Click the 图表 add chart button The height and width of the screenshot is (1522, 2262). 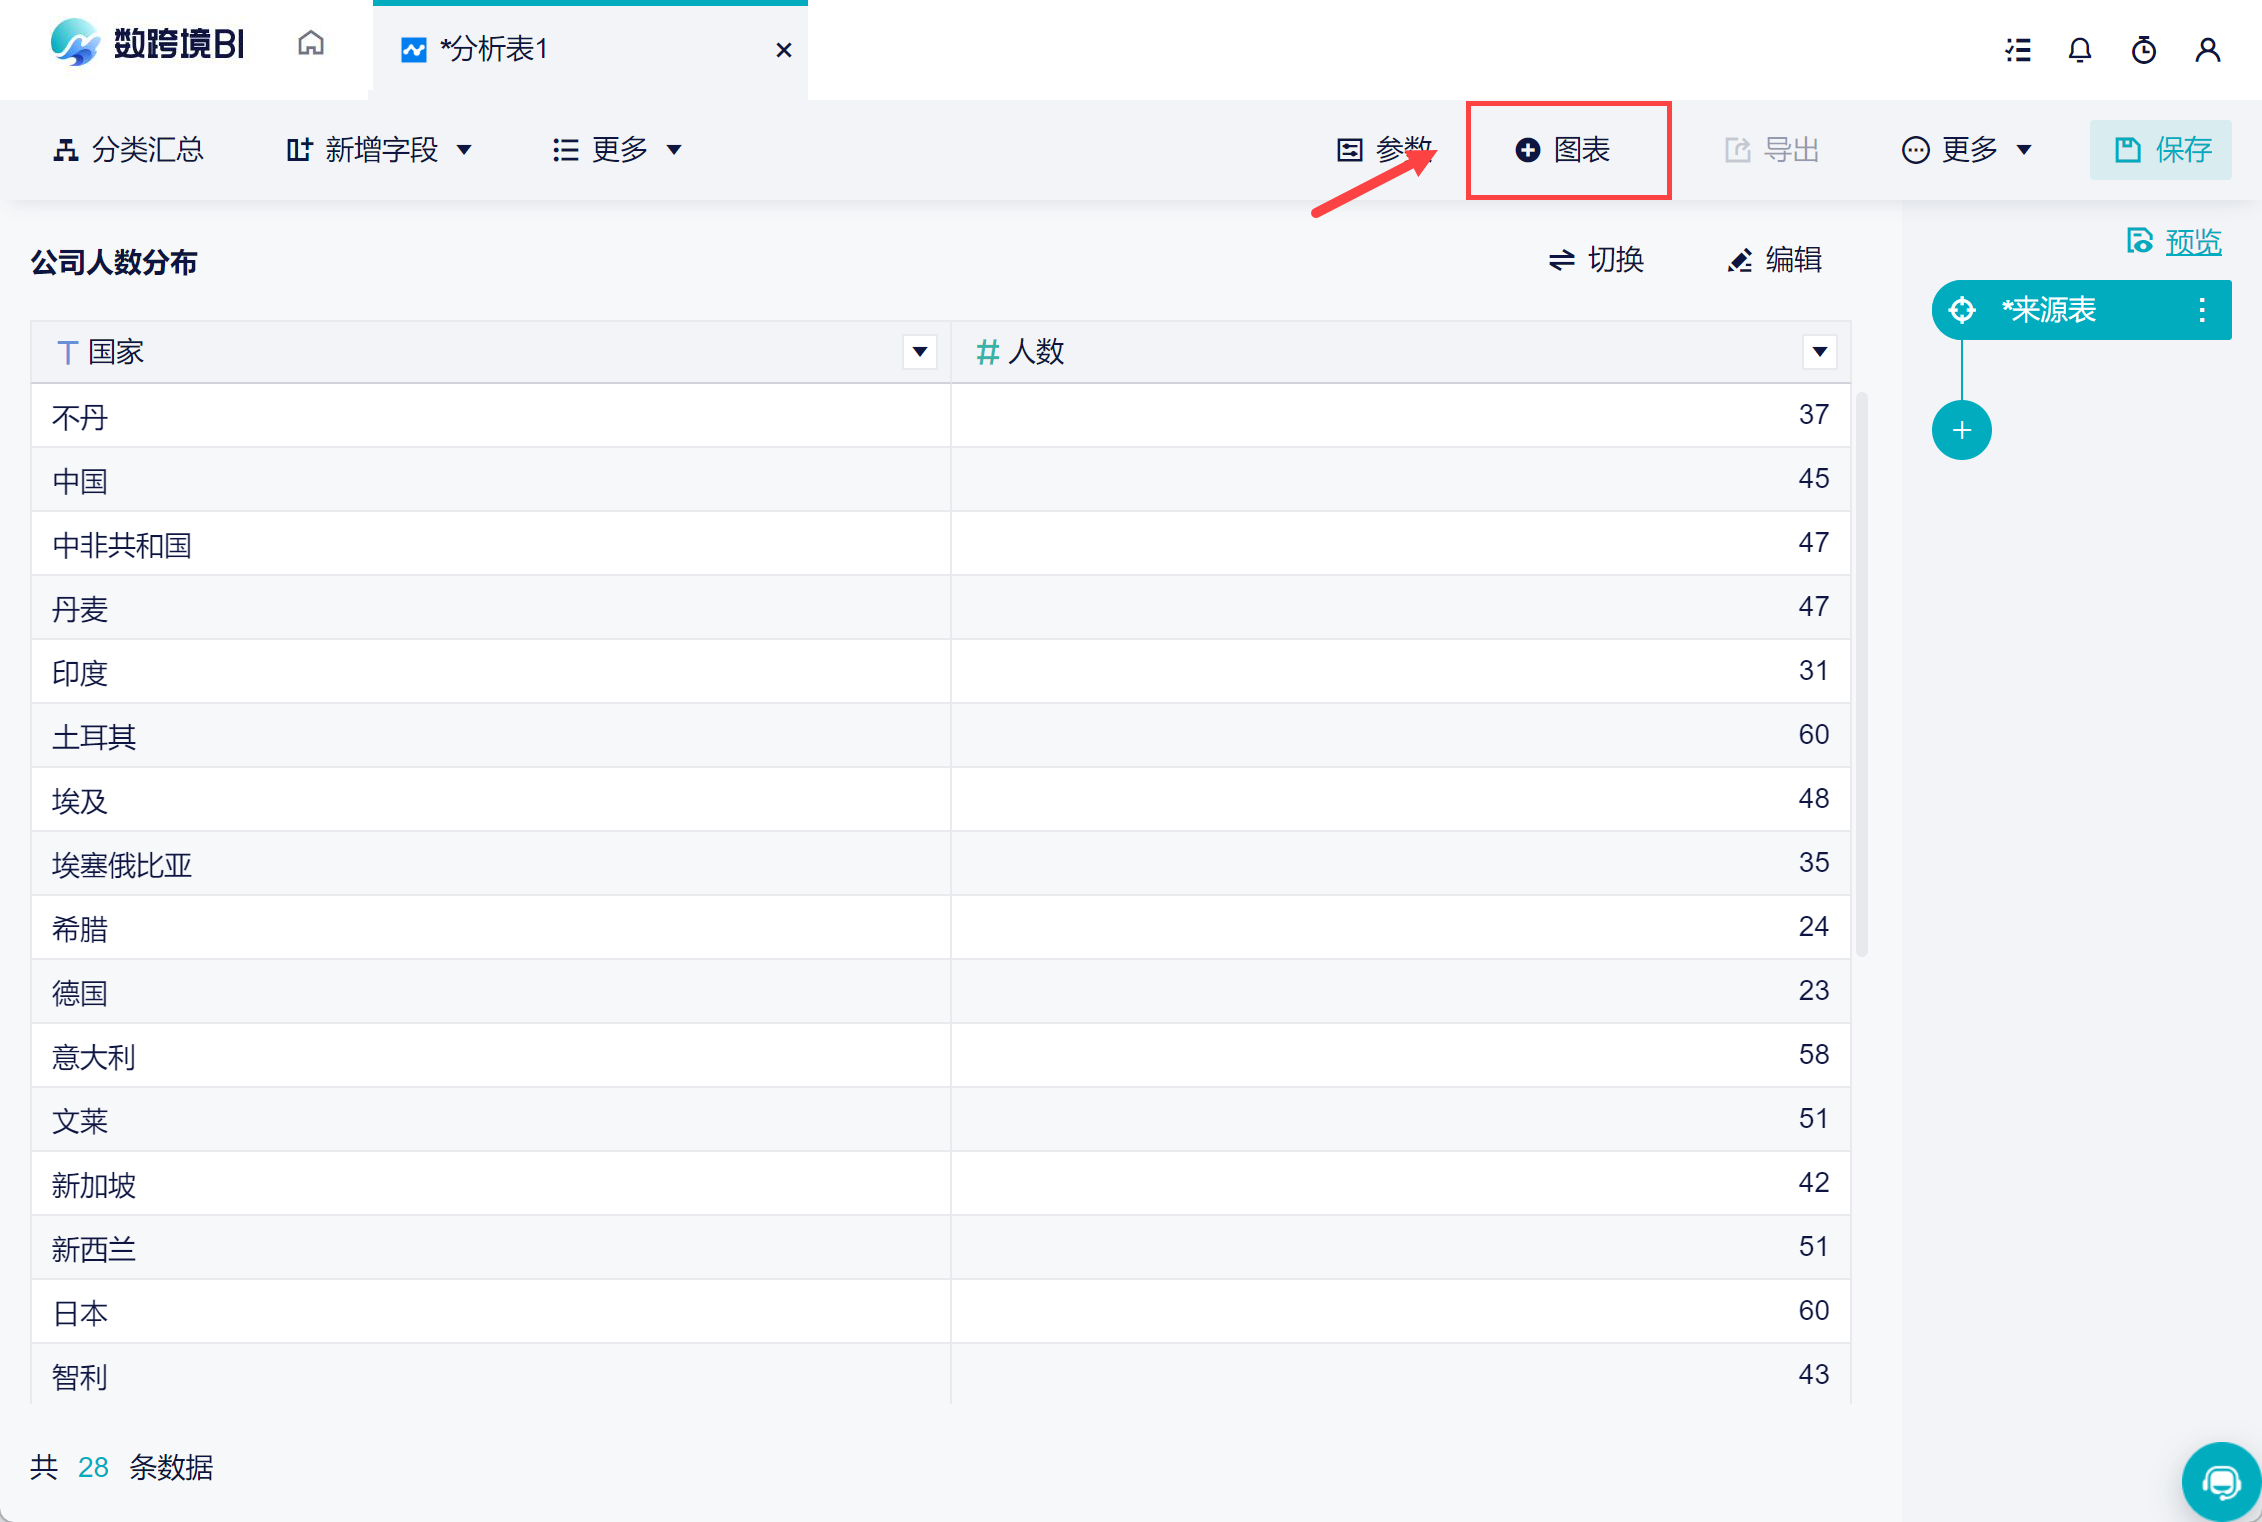point(1567,150)
